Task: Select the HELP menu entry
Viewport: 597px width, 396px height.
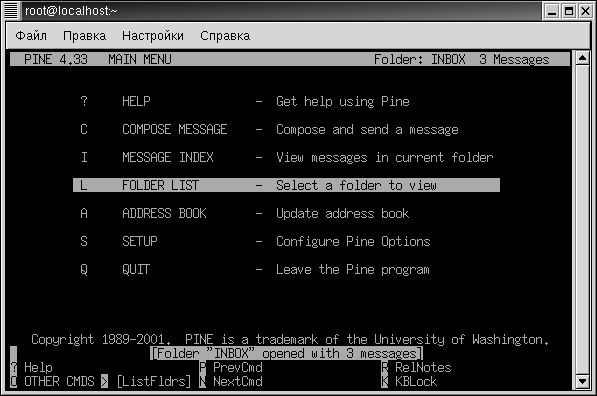Action: tap(245, 101)
